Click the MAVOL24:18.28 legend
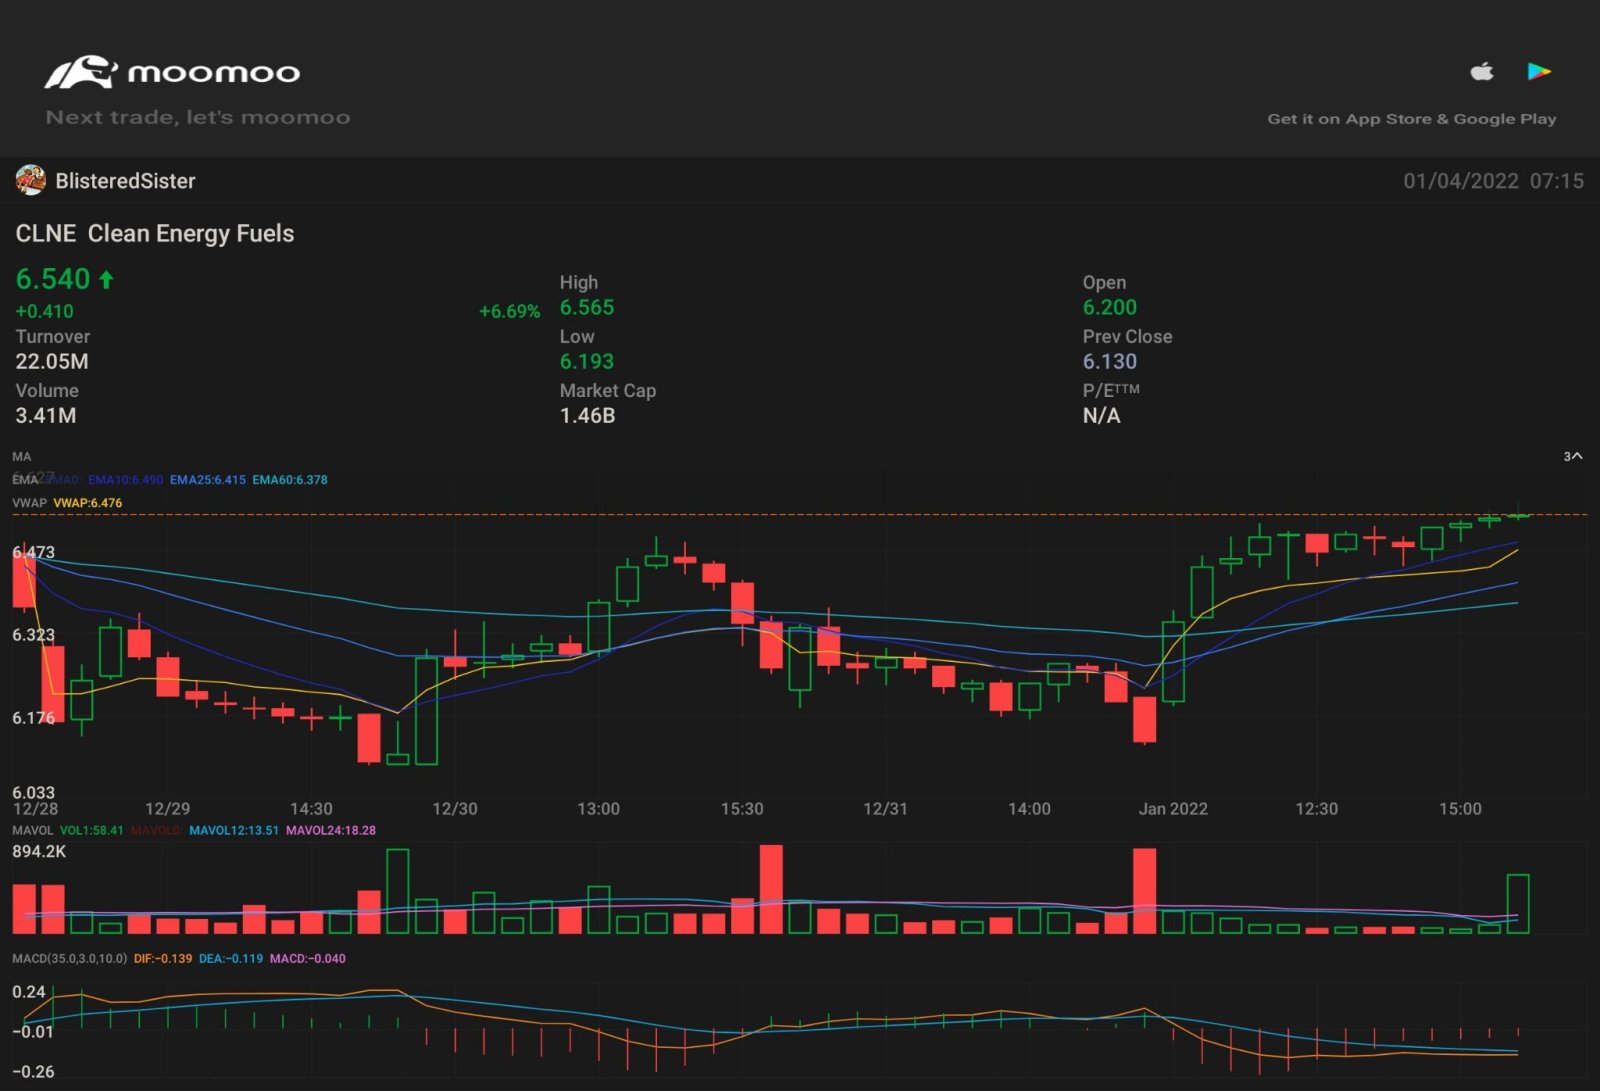Screen dimensions: 1600x1091 331,830
